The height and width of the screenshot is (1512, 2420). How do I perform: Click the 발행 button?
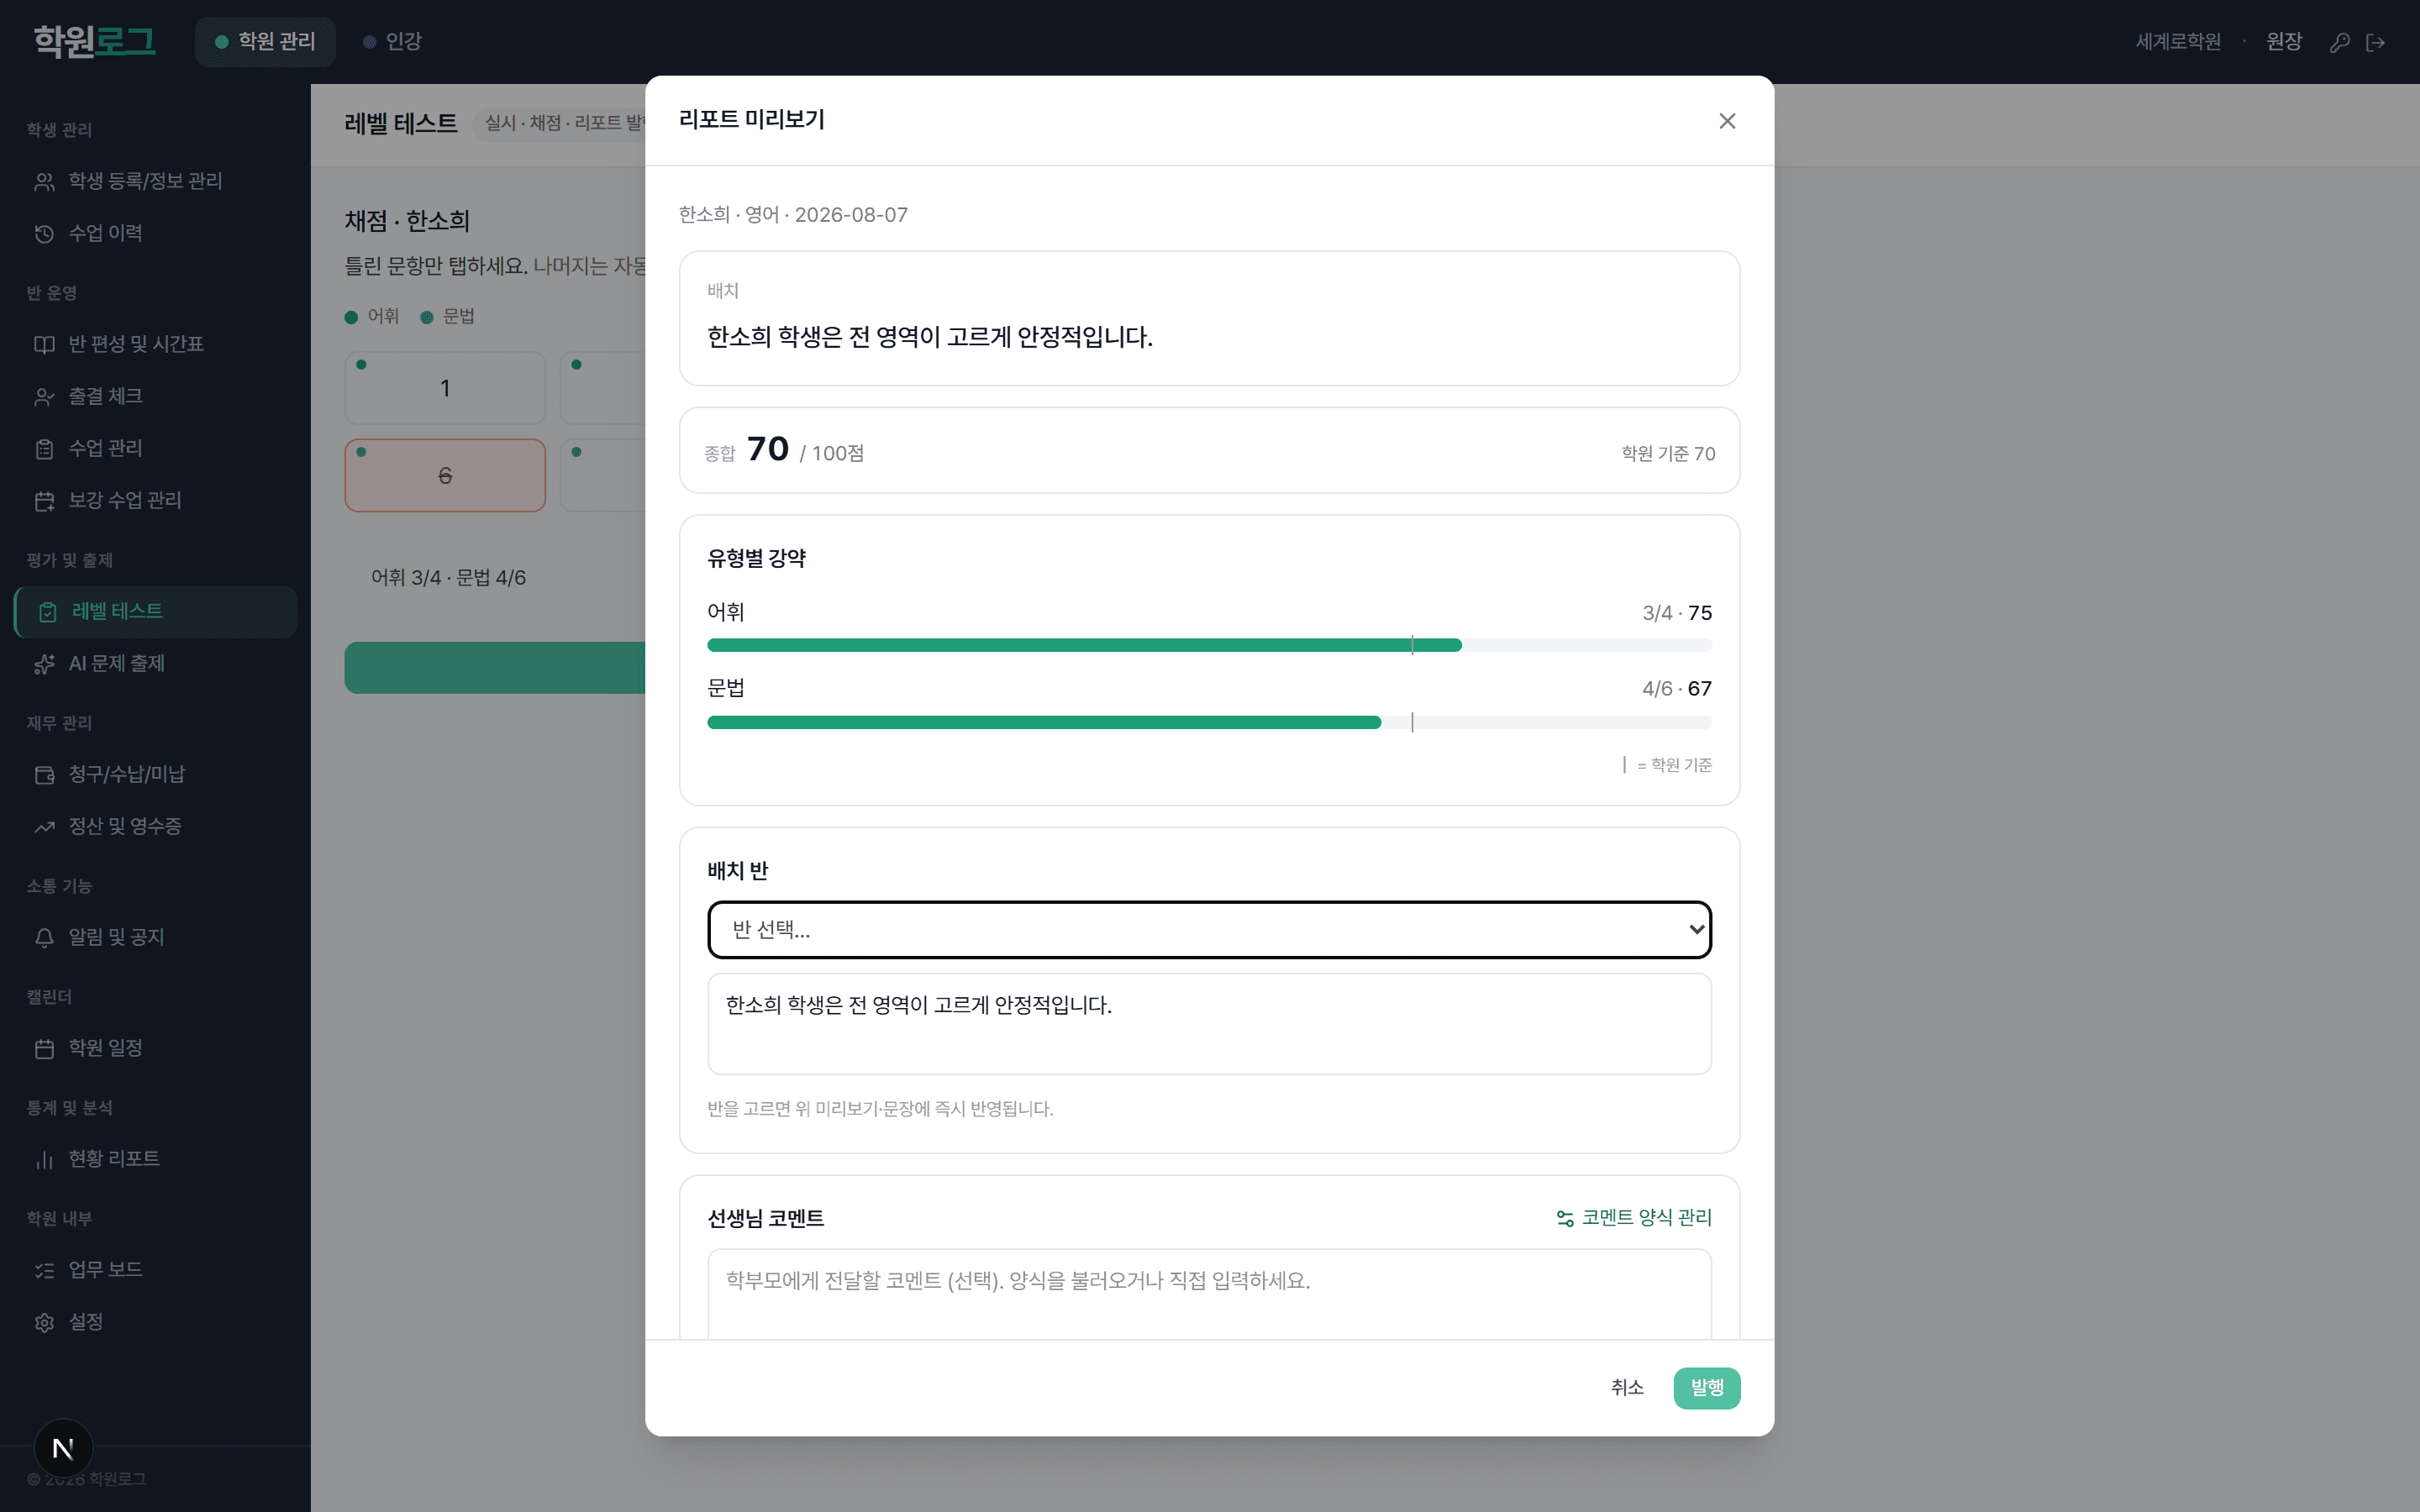[1706, 1387]
